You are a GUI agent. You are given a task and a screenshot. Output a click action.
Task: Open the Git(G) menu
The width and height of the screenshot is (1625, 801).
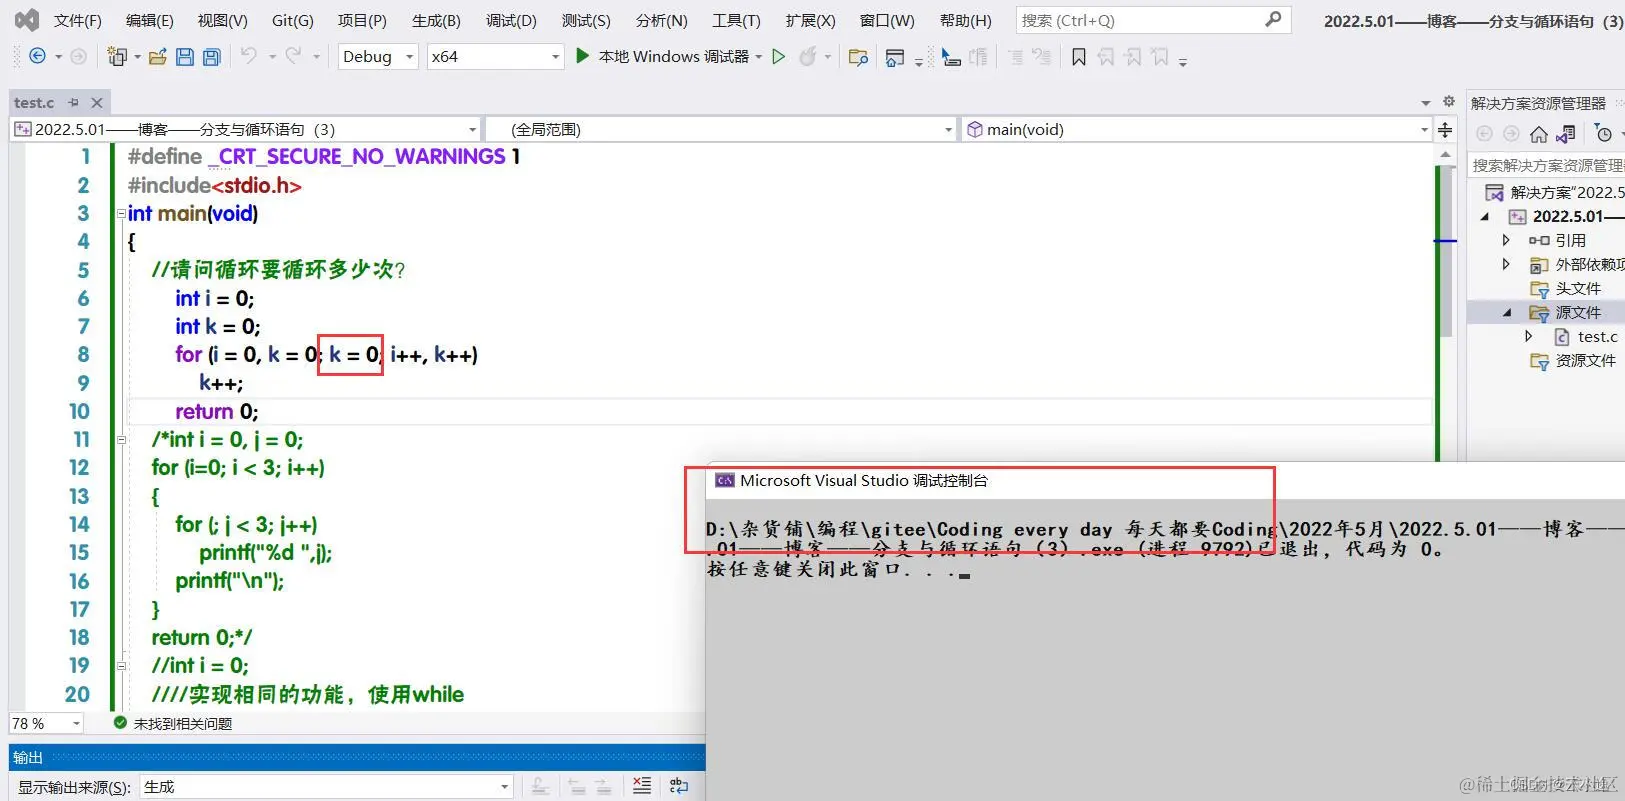click(293, 20)
